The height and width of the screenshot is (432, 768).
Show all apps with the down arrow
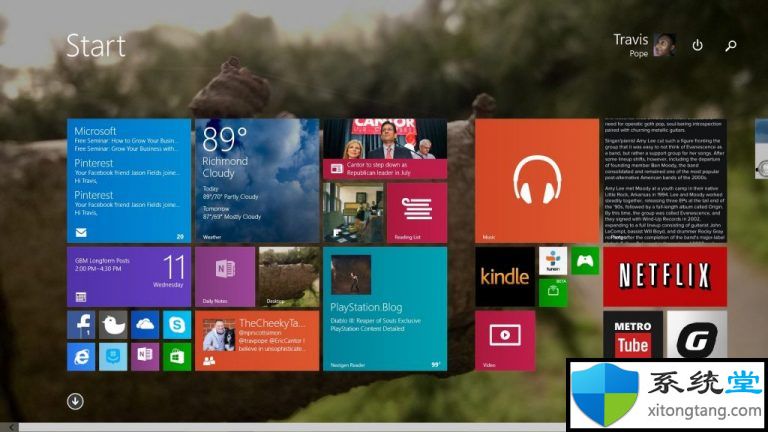(75, 401)
